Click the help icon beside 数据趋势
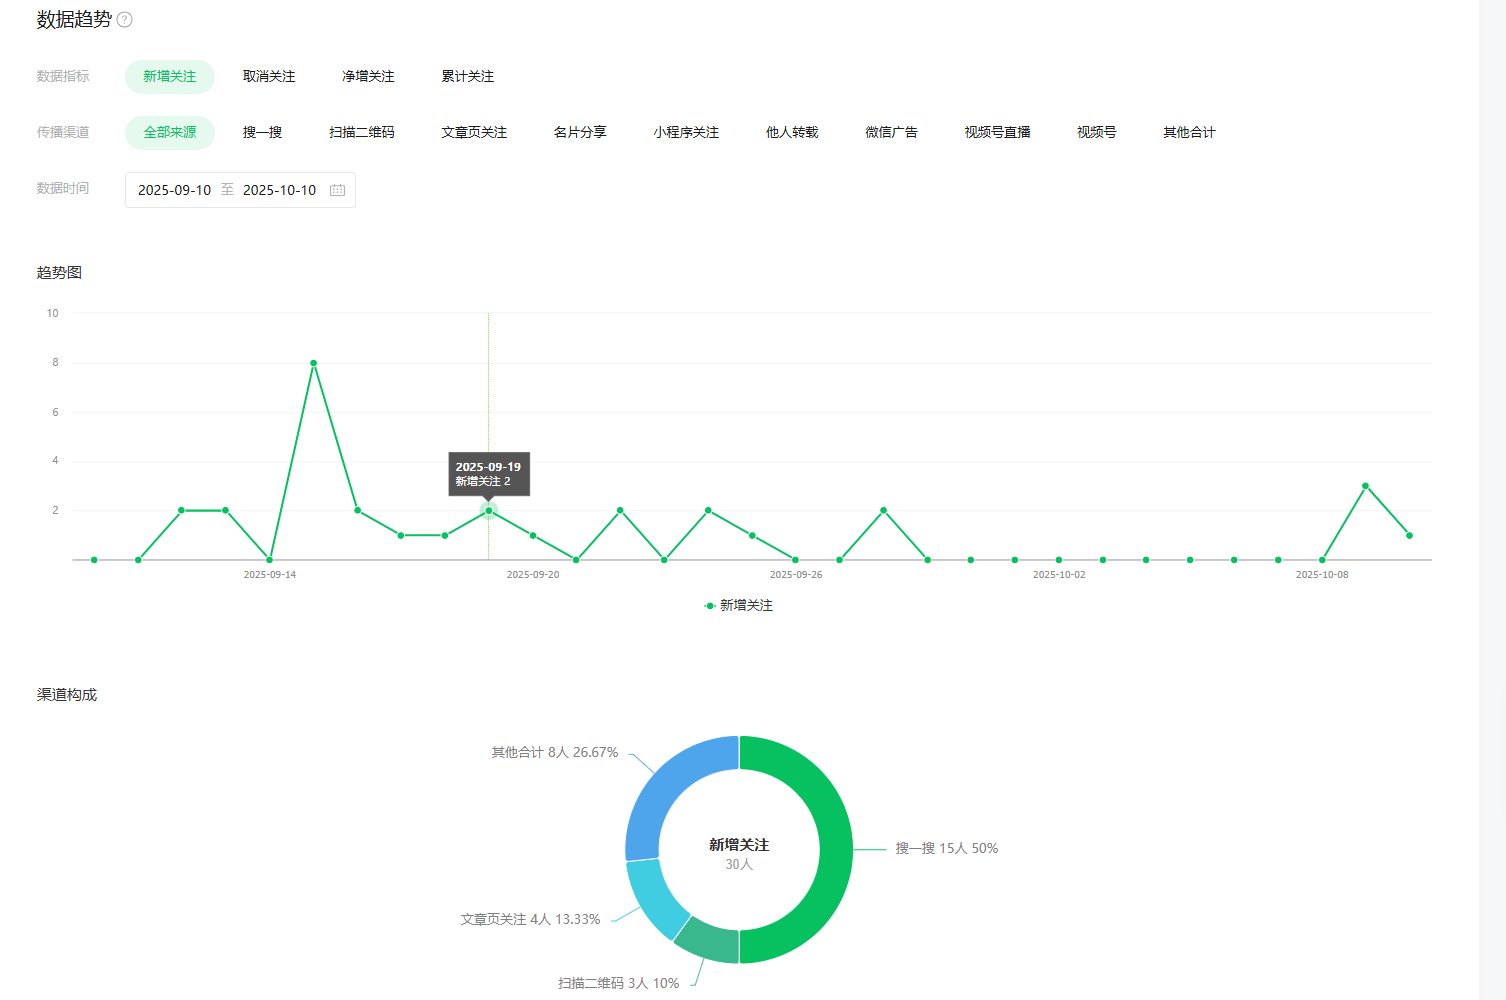This screenshot has width=1506, height=1000. coord(125,20)
